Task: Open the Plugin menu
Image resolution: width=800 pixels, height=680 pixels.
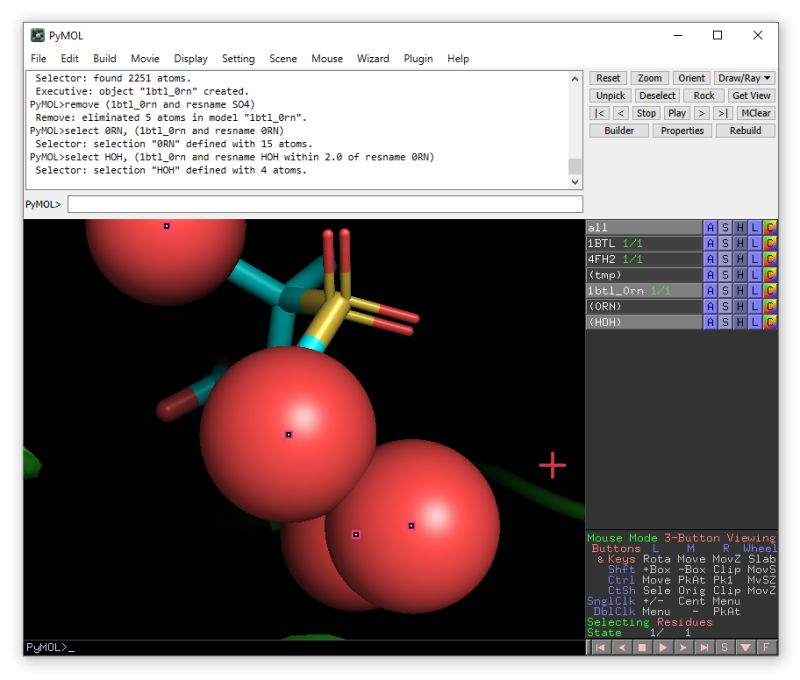Action: coord(418,59)
